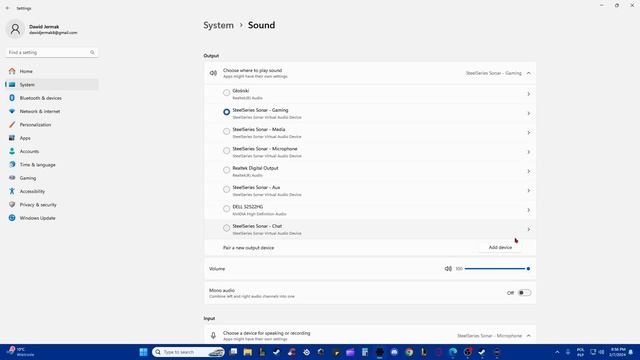
Task: Select SteelSeries Sonar - Gaming output
Action: pyautogui.click(x=227, y=112)
